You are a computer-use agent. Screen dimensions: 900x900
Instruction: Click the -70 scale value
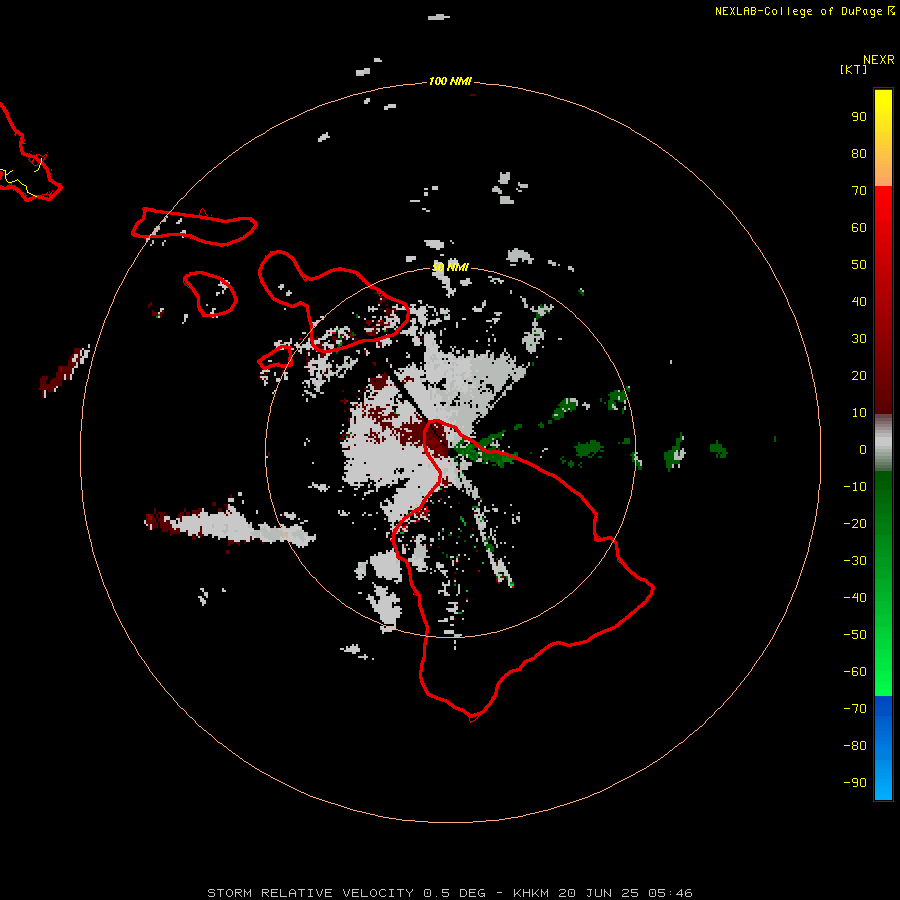click(855, 709)
